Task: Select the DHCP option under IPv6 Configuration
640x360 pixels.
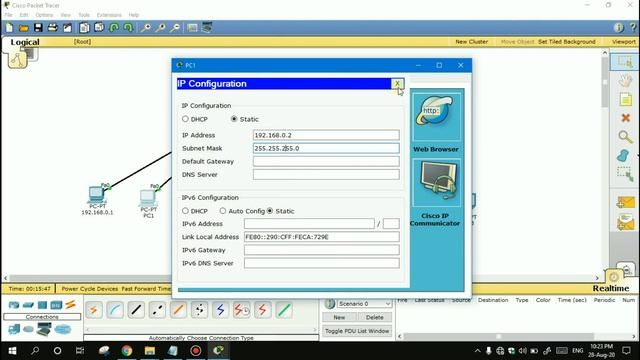Action: pyautogui.click(x=185, y=211)
